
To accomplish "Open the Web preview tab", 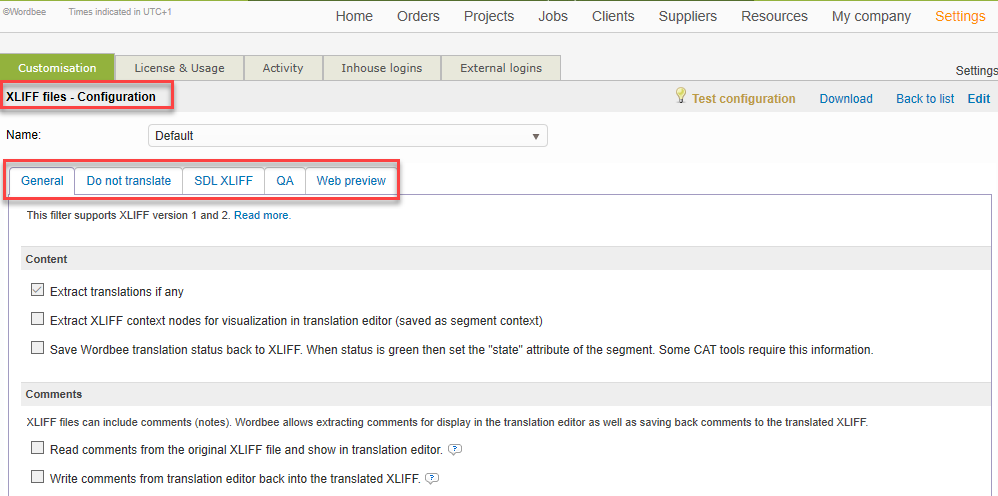I will pyautogui.click(x=351, y=181).
